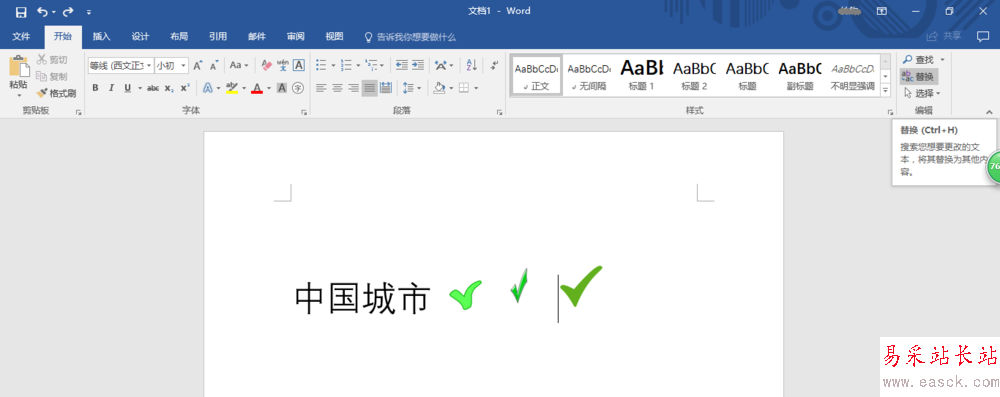Open the Customize Quick Access Toolbar dropdown
This screenshot has height=397, width=1000.
[x=89, y=12]
